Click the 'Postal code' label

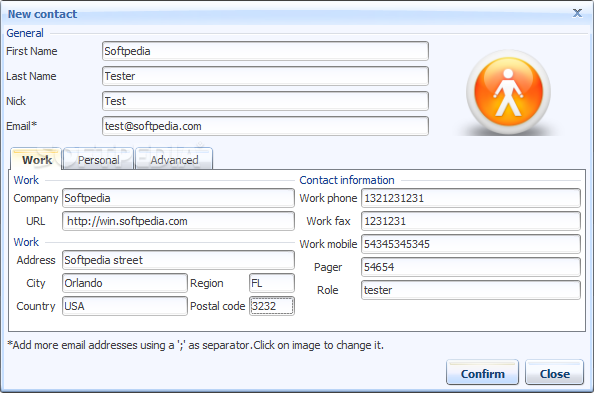point(217,306)
